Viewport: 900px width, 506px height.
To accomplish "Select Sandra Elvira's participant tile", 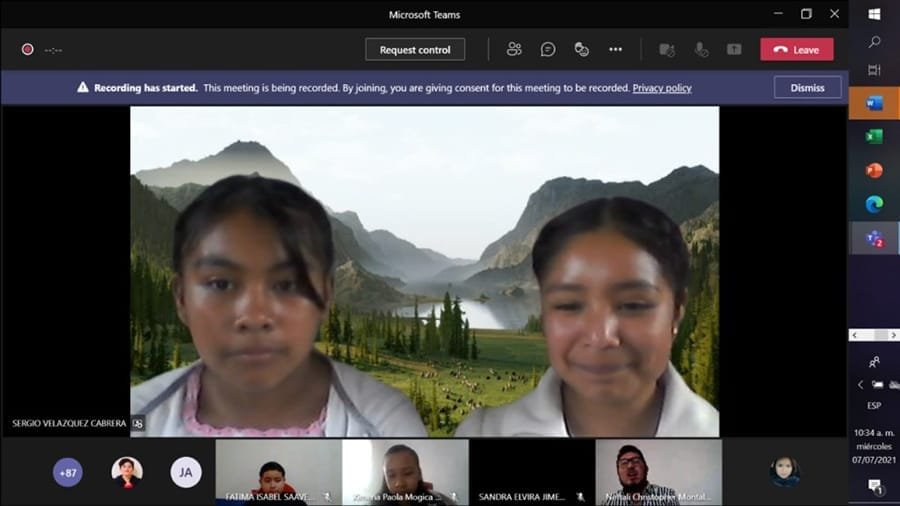I will 532,472.
